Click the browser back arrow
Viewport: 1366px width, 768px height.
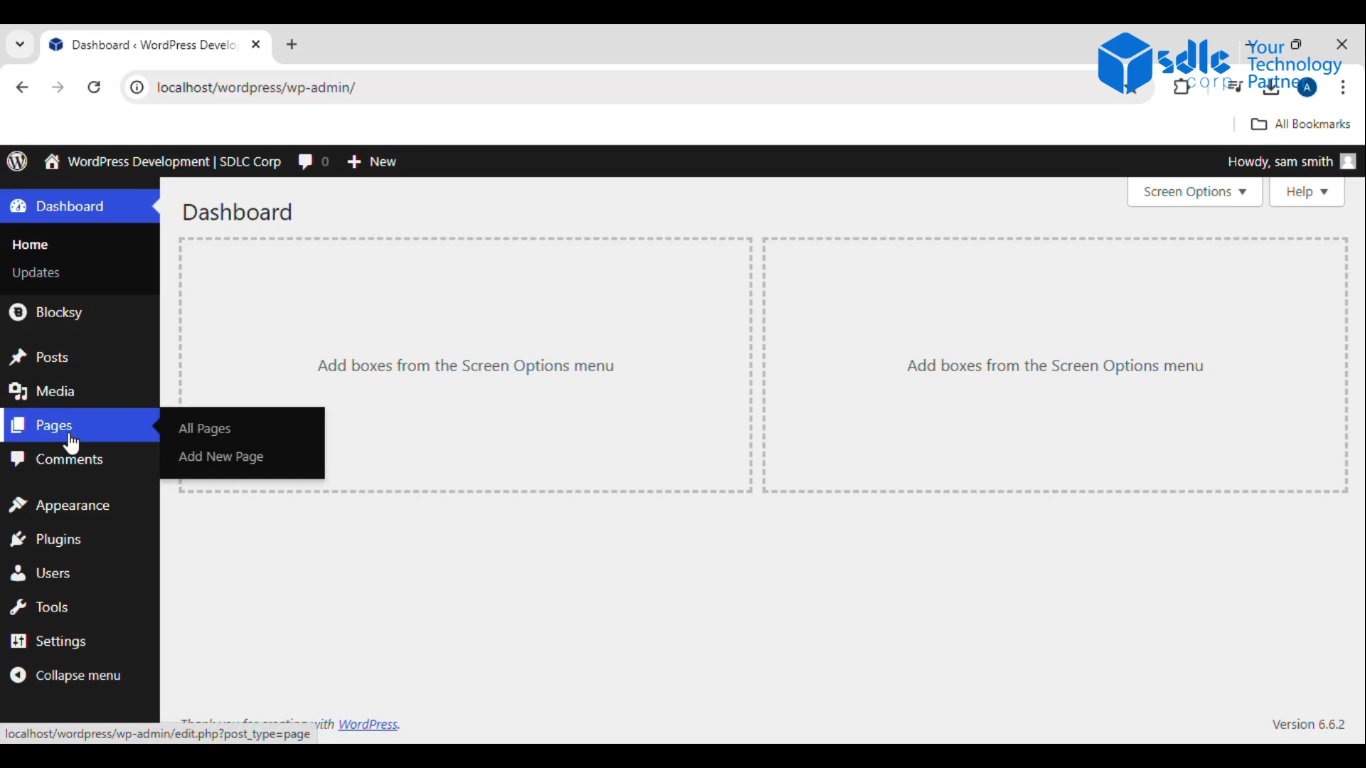click(22, 87)
